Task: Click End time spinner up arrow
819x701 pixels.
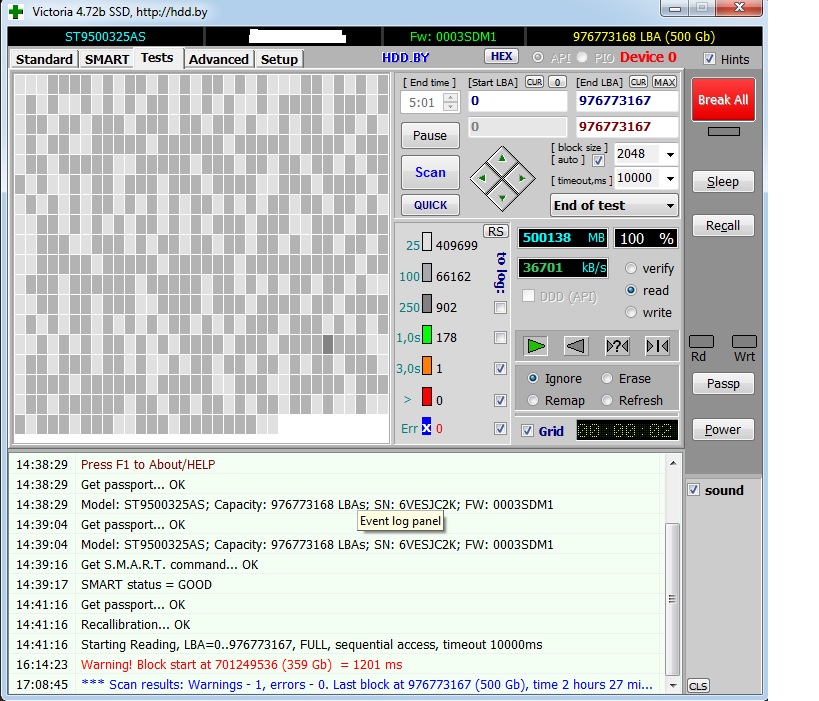Action: click(x=450, y=97)
